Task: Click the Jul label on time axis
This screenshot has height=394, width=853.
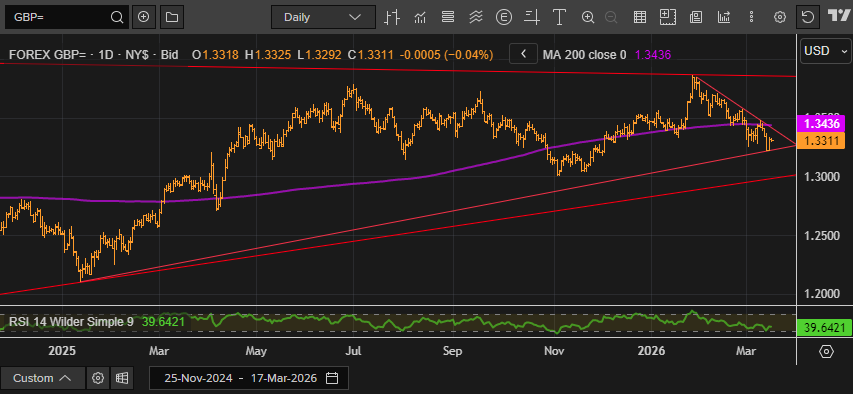Action: coord(354,352)
